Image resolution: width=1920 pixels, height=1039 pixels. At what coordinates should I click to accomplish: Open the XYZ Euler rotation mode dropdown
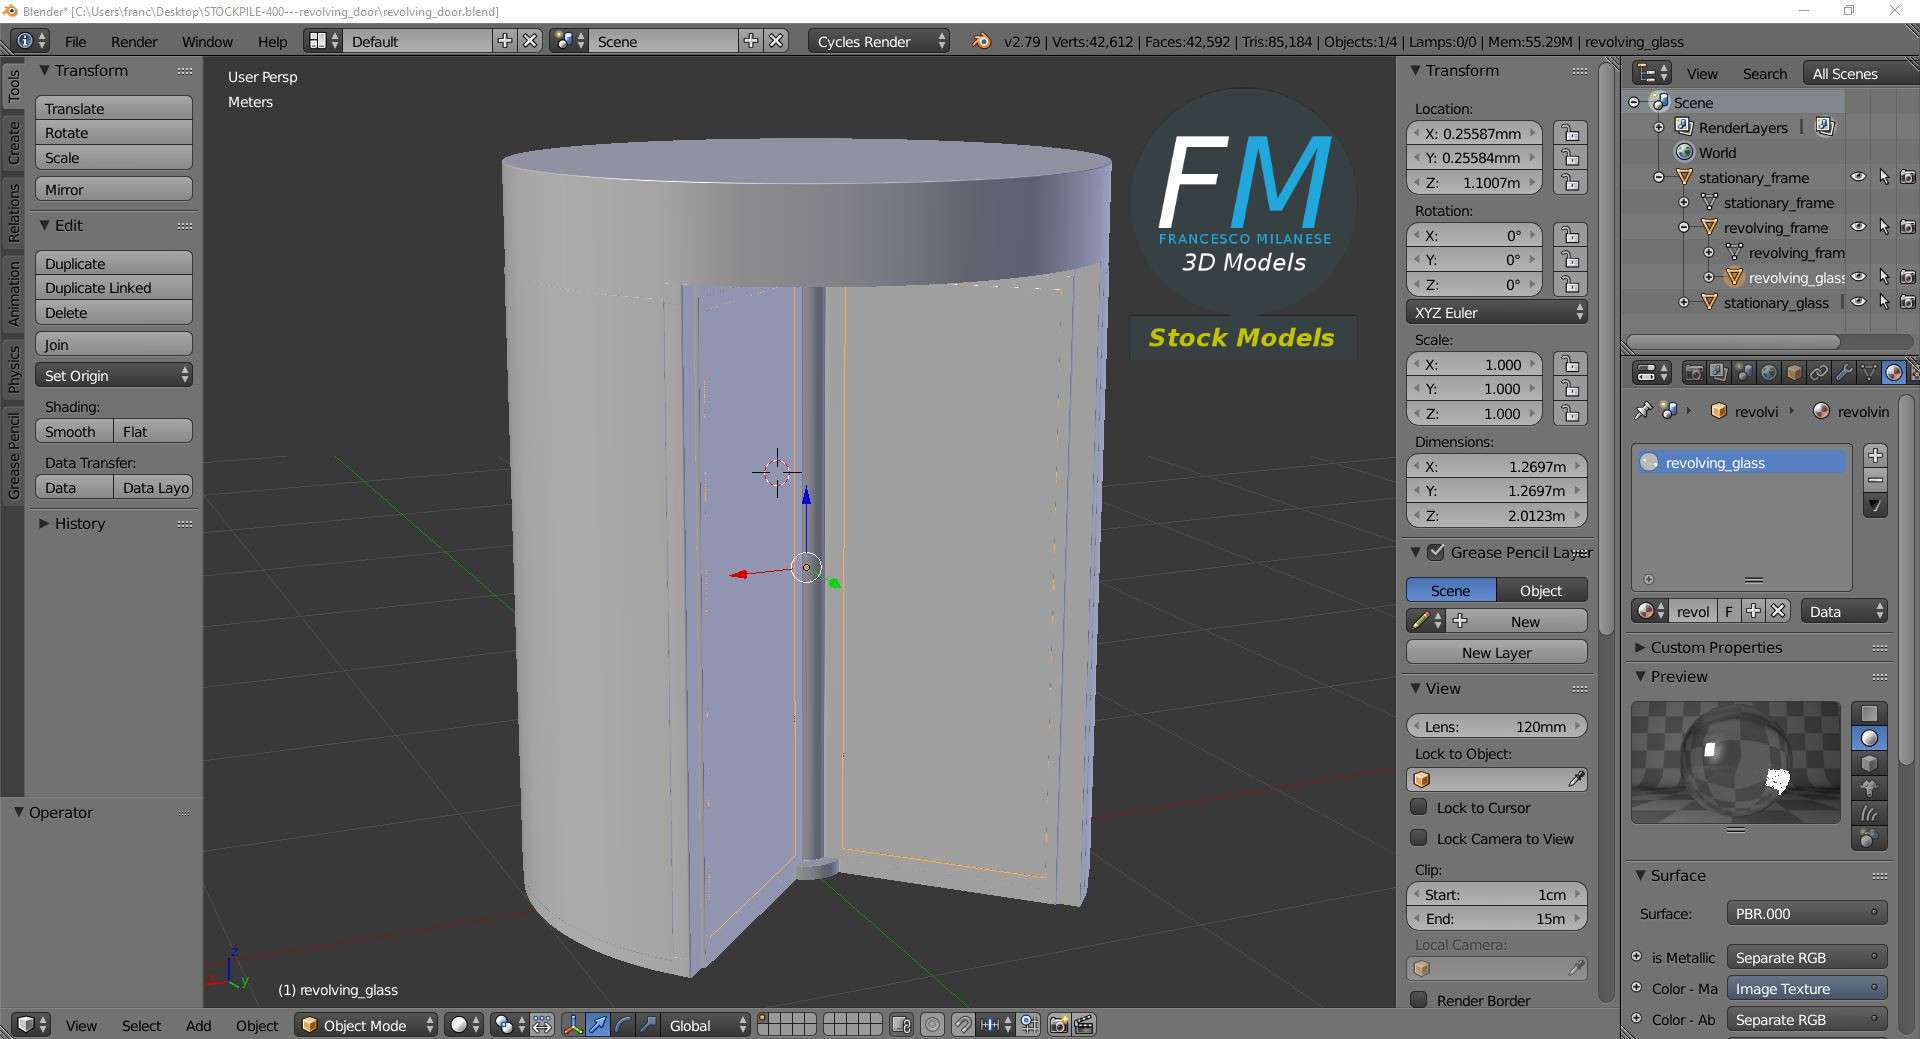(1497, 312)
